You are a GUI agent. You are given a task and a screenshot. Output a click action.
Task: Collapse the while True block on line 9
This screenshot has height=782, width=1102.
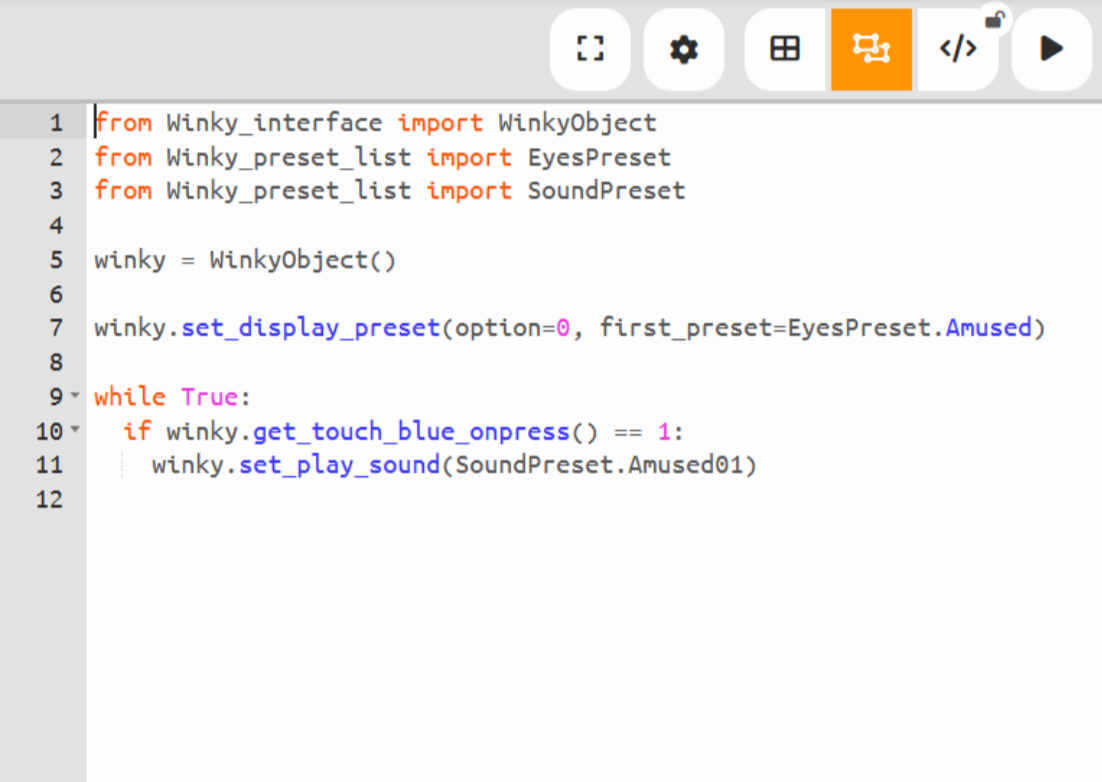[75, 397]
